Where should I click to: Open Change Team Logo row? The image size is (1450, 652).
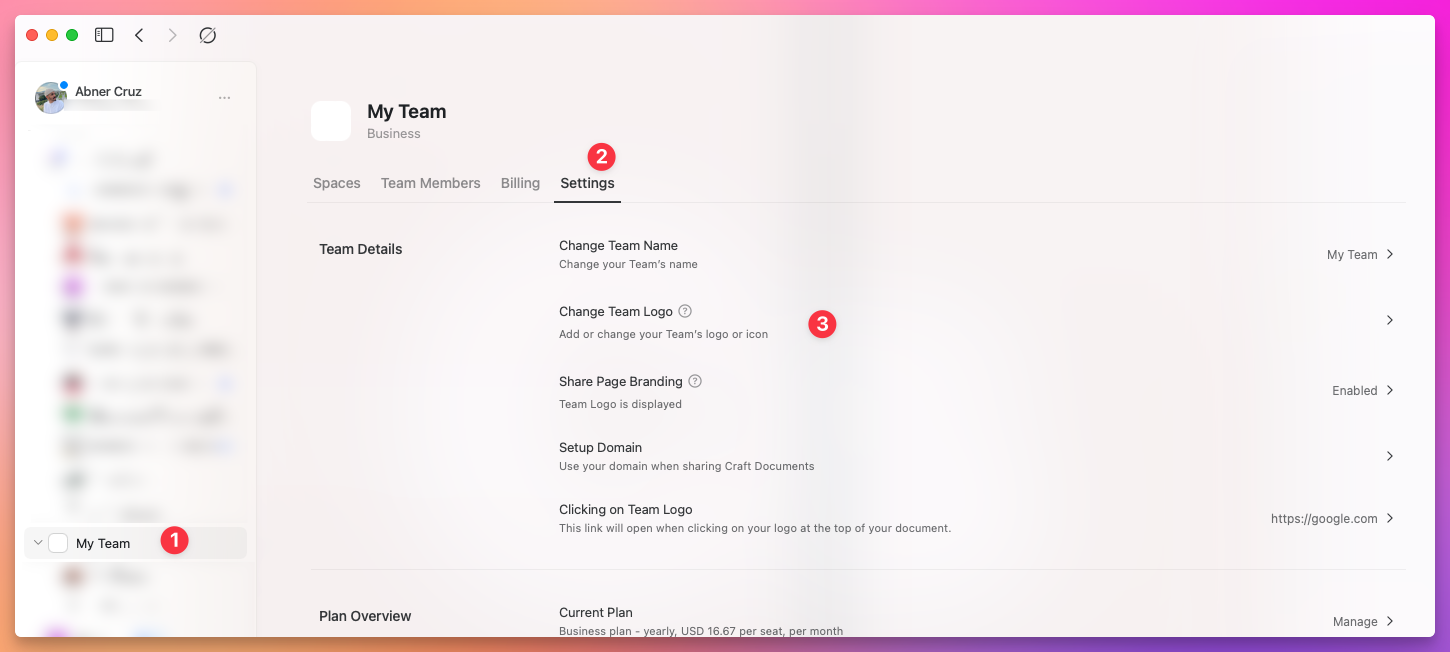point(977,321)
